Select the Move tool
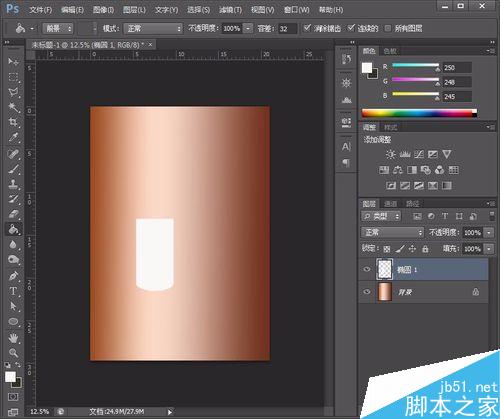Viewport: 500px width, 419px height. coord(13,61)
